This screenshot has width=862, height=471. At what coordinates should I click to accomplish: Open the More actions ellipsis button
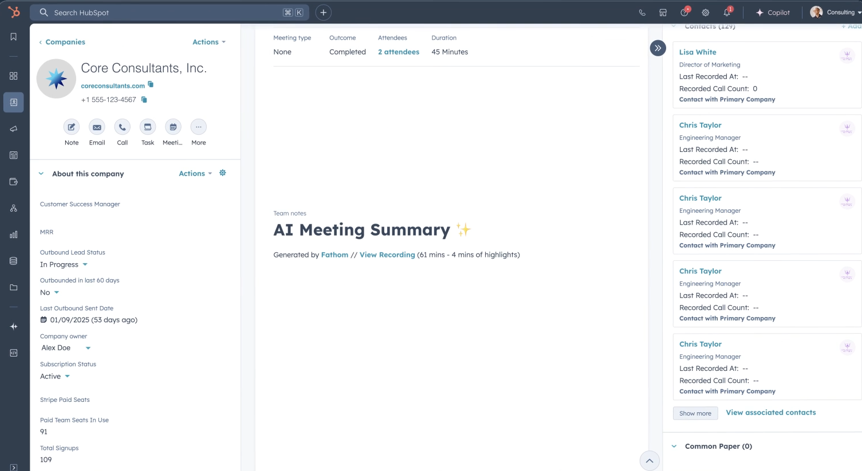198,127
